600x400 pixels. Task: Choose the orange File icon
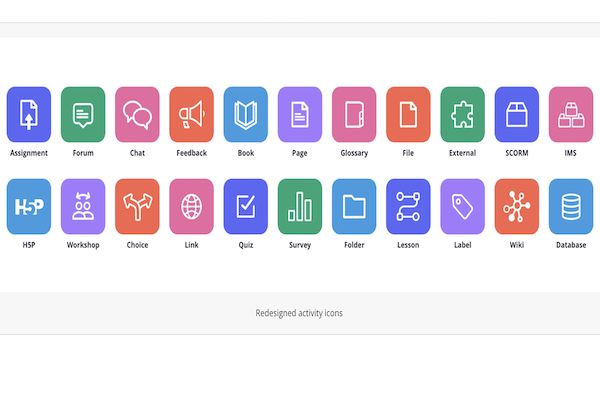point(408,114)
